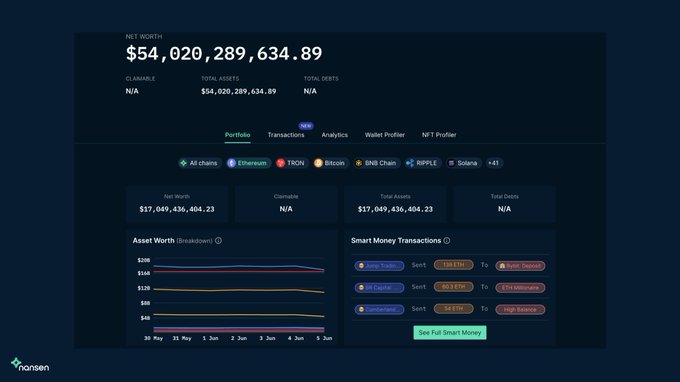680x382 pixels.
Task: Click the 30 May date on the chart axis
Action: pyautogui.click(x=154, y=338)
